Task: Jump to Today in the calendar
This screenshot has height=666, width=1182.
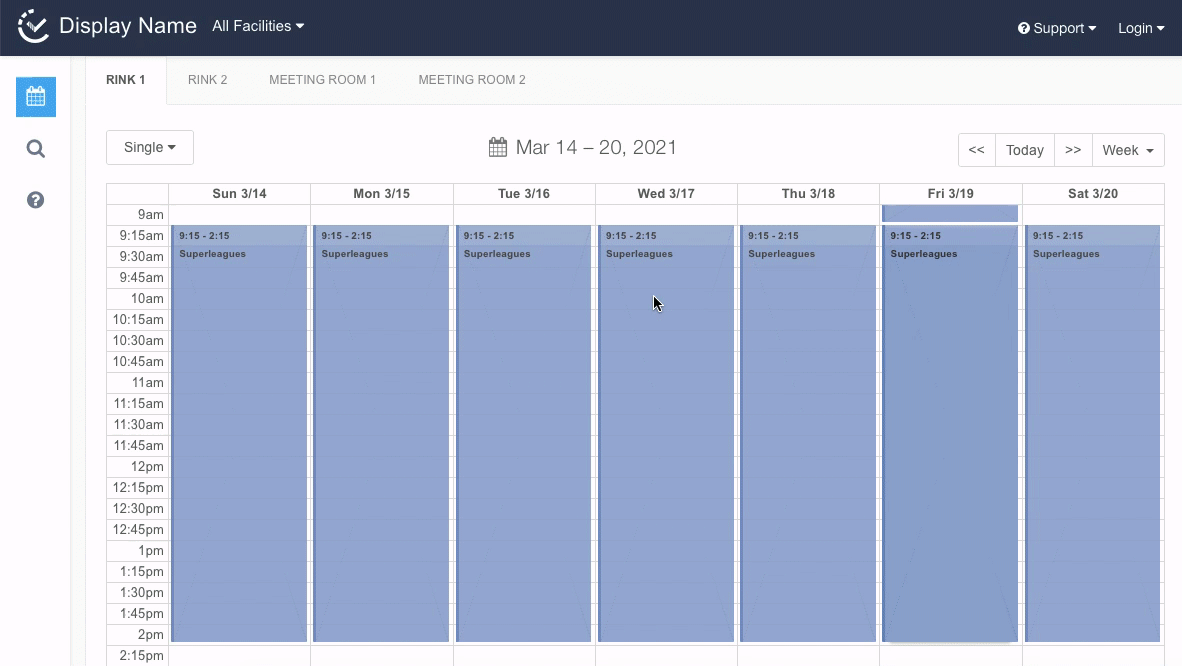Action: [x=1024, y=150]
